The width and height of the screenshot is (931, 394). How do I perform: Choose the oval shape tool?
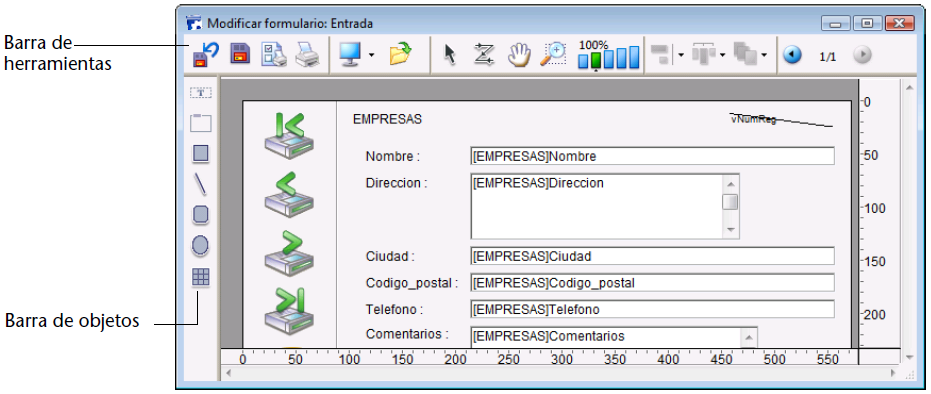click(x=201, y=246)
